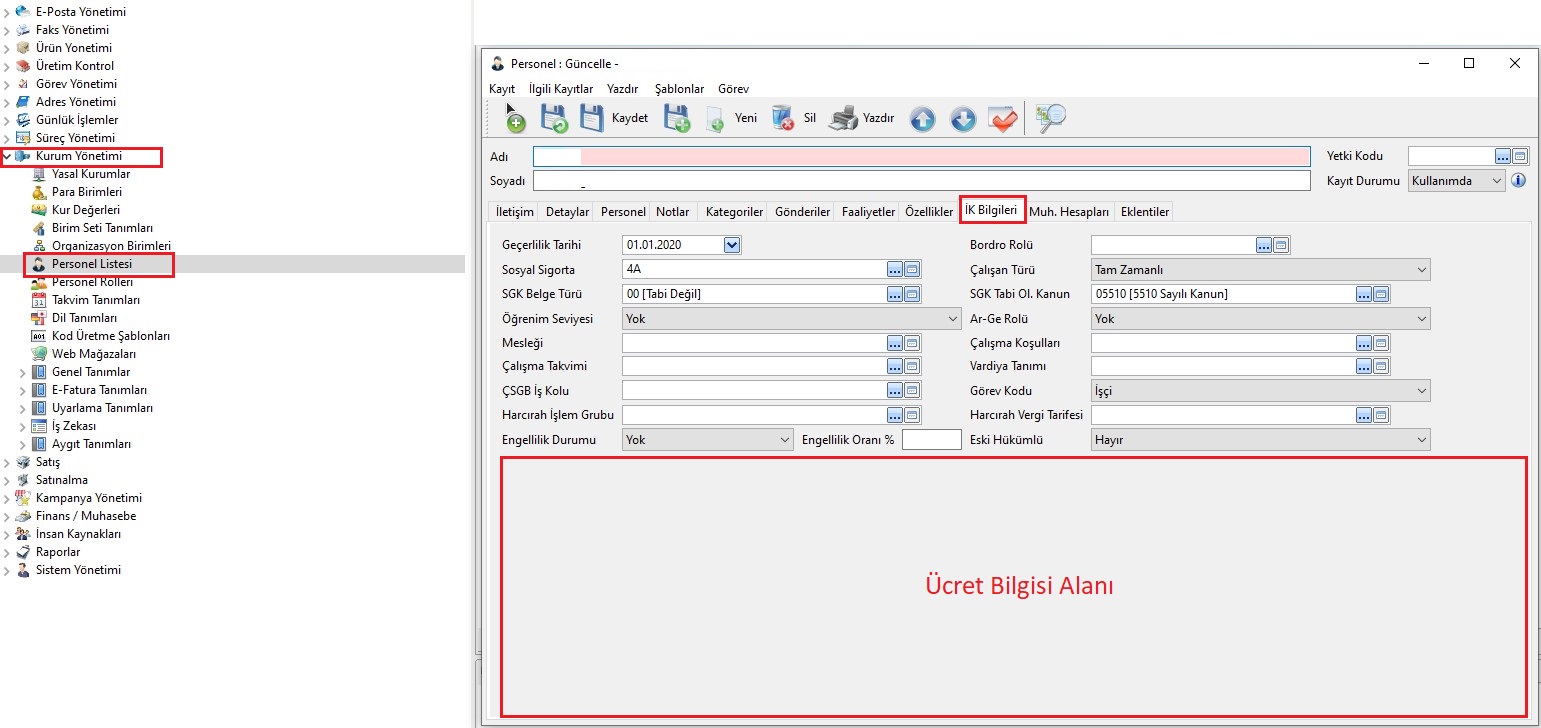Select Organizasyon Birimleri in the sidebar
The height and width of the screenshot is (728, 1541).
coord(111,246)
